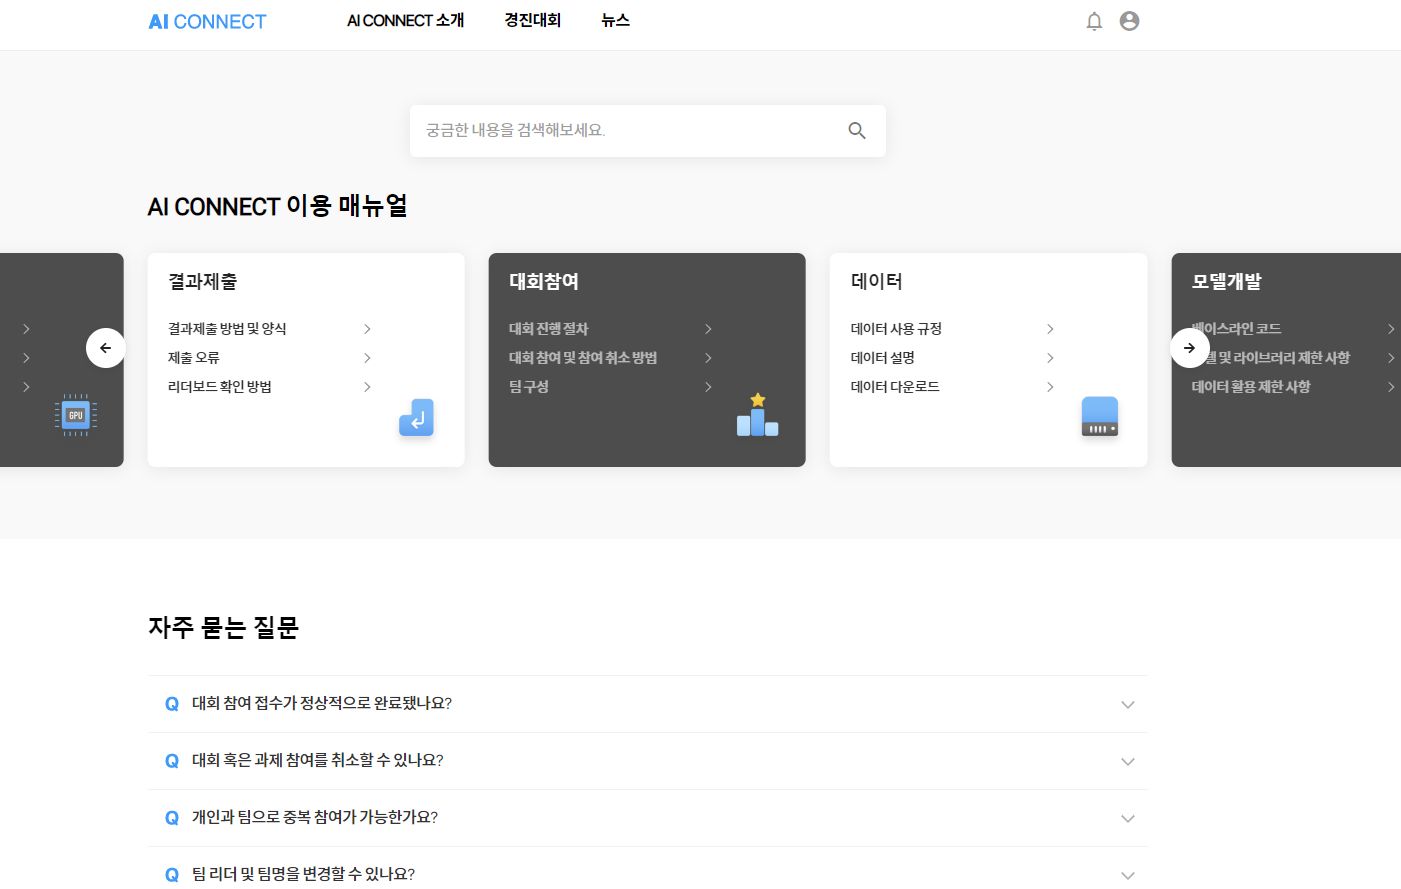Click chevron next to 팀 구성
This screenshot has height=889, width=1401.
[x=708, y=387]
